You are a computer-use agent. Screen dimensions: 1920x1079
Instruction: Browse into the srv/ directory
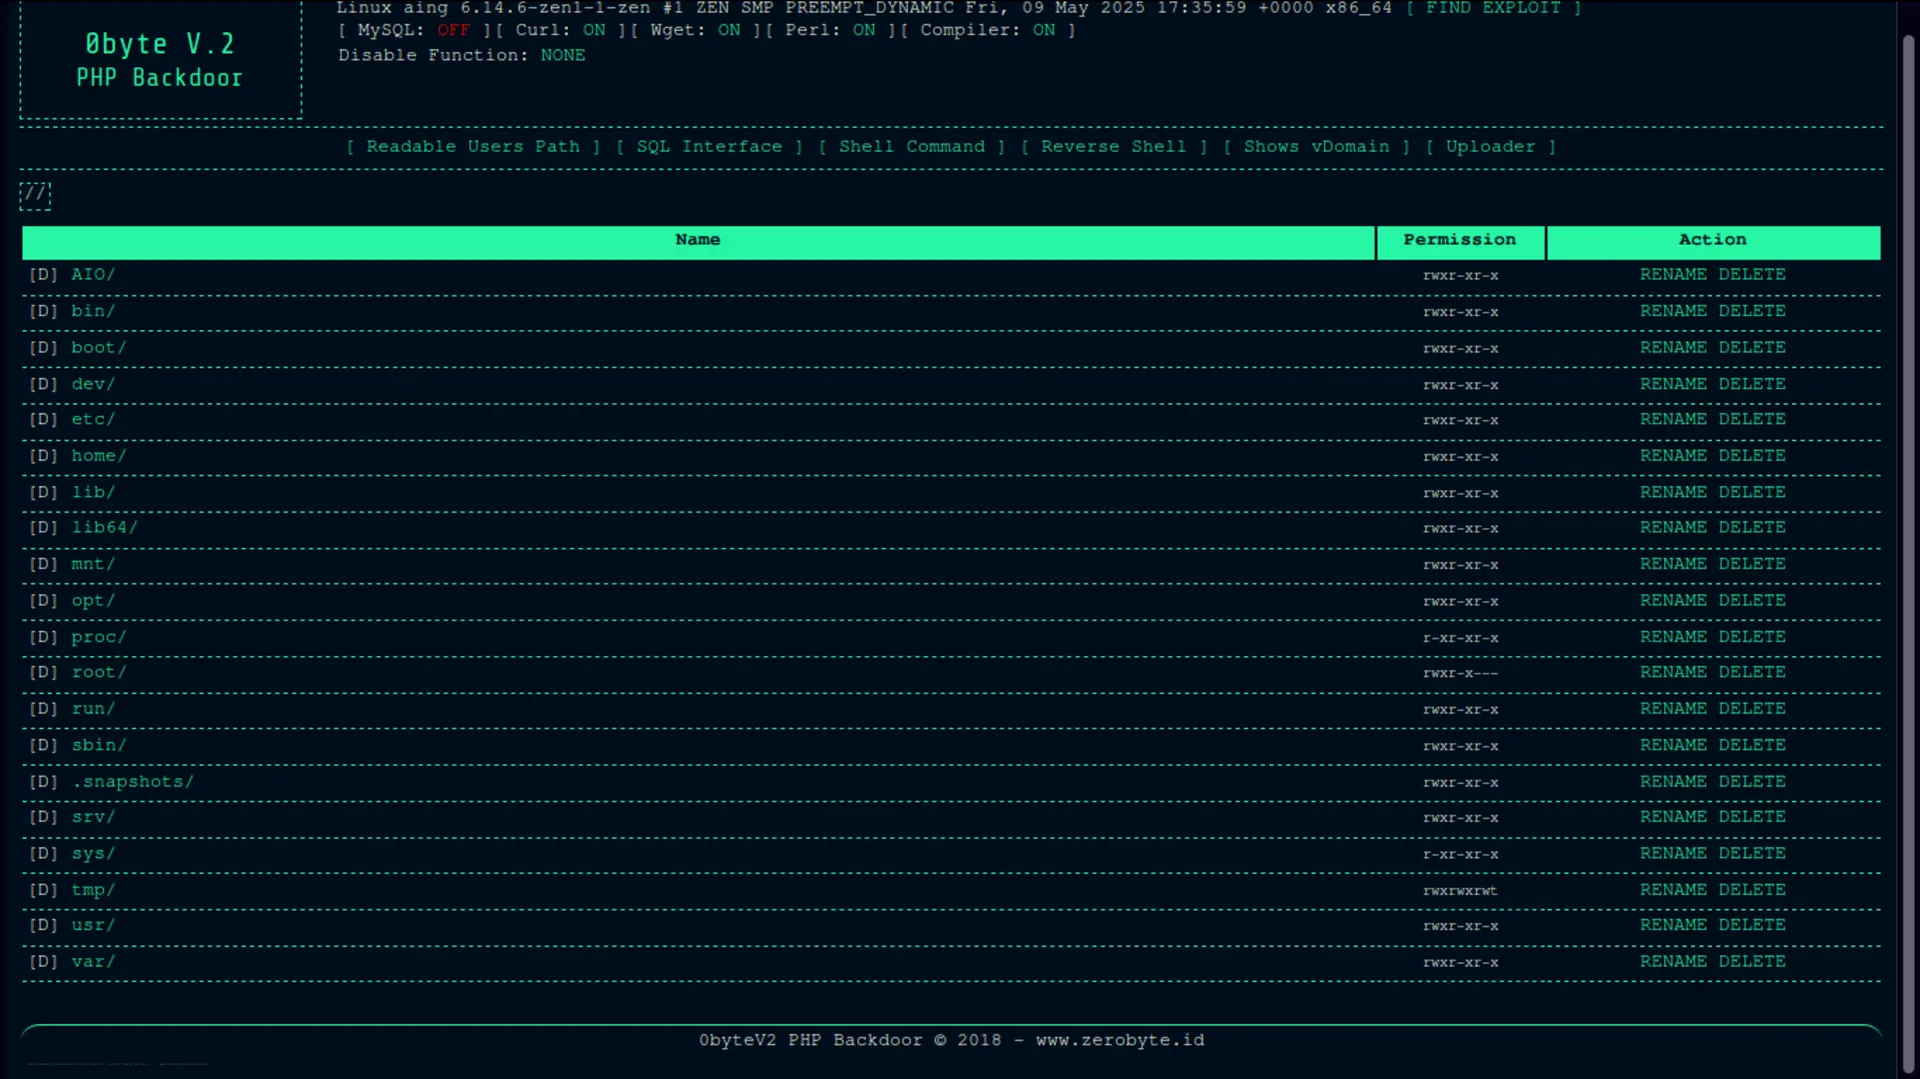[93, 818]
